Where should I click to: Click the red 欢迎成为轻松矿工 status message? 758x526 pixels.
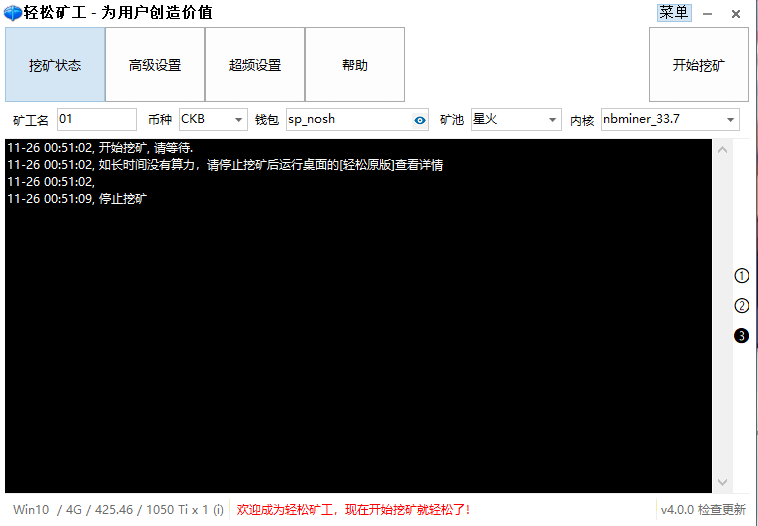pyautogui.click(x=353, y=510)
